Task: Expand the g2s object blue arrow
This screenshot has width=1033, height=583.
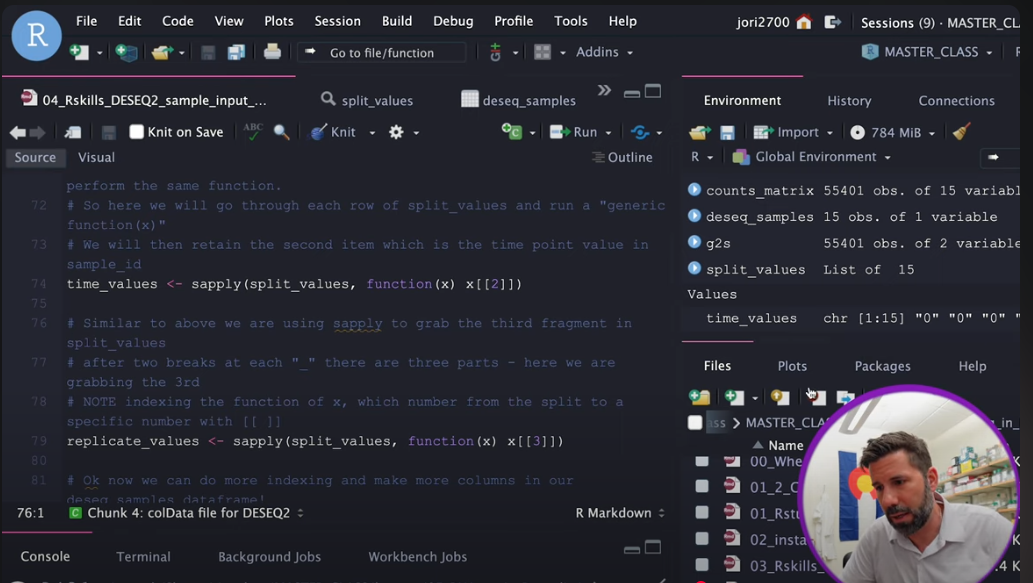Action: (x=694, y=242)
